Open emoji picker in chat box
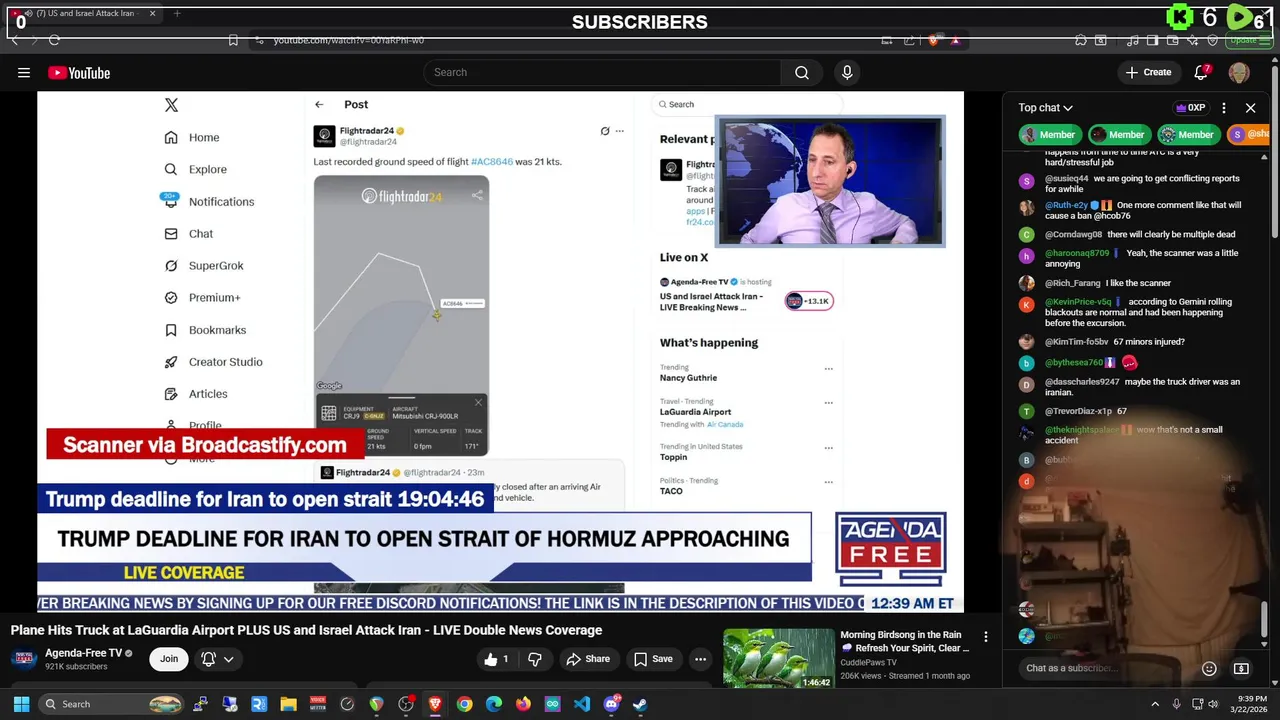This screenshot has width=1280, height=720. [1209, 668]
